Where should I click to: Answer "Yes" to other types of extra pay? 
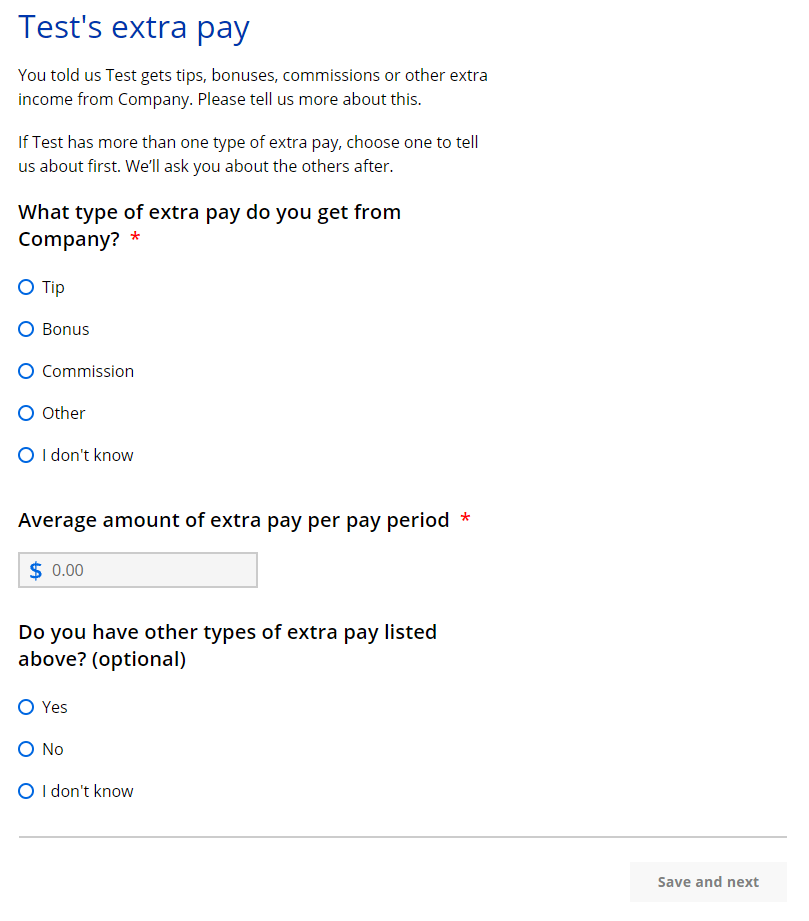tap(26, 707)
